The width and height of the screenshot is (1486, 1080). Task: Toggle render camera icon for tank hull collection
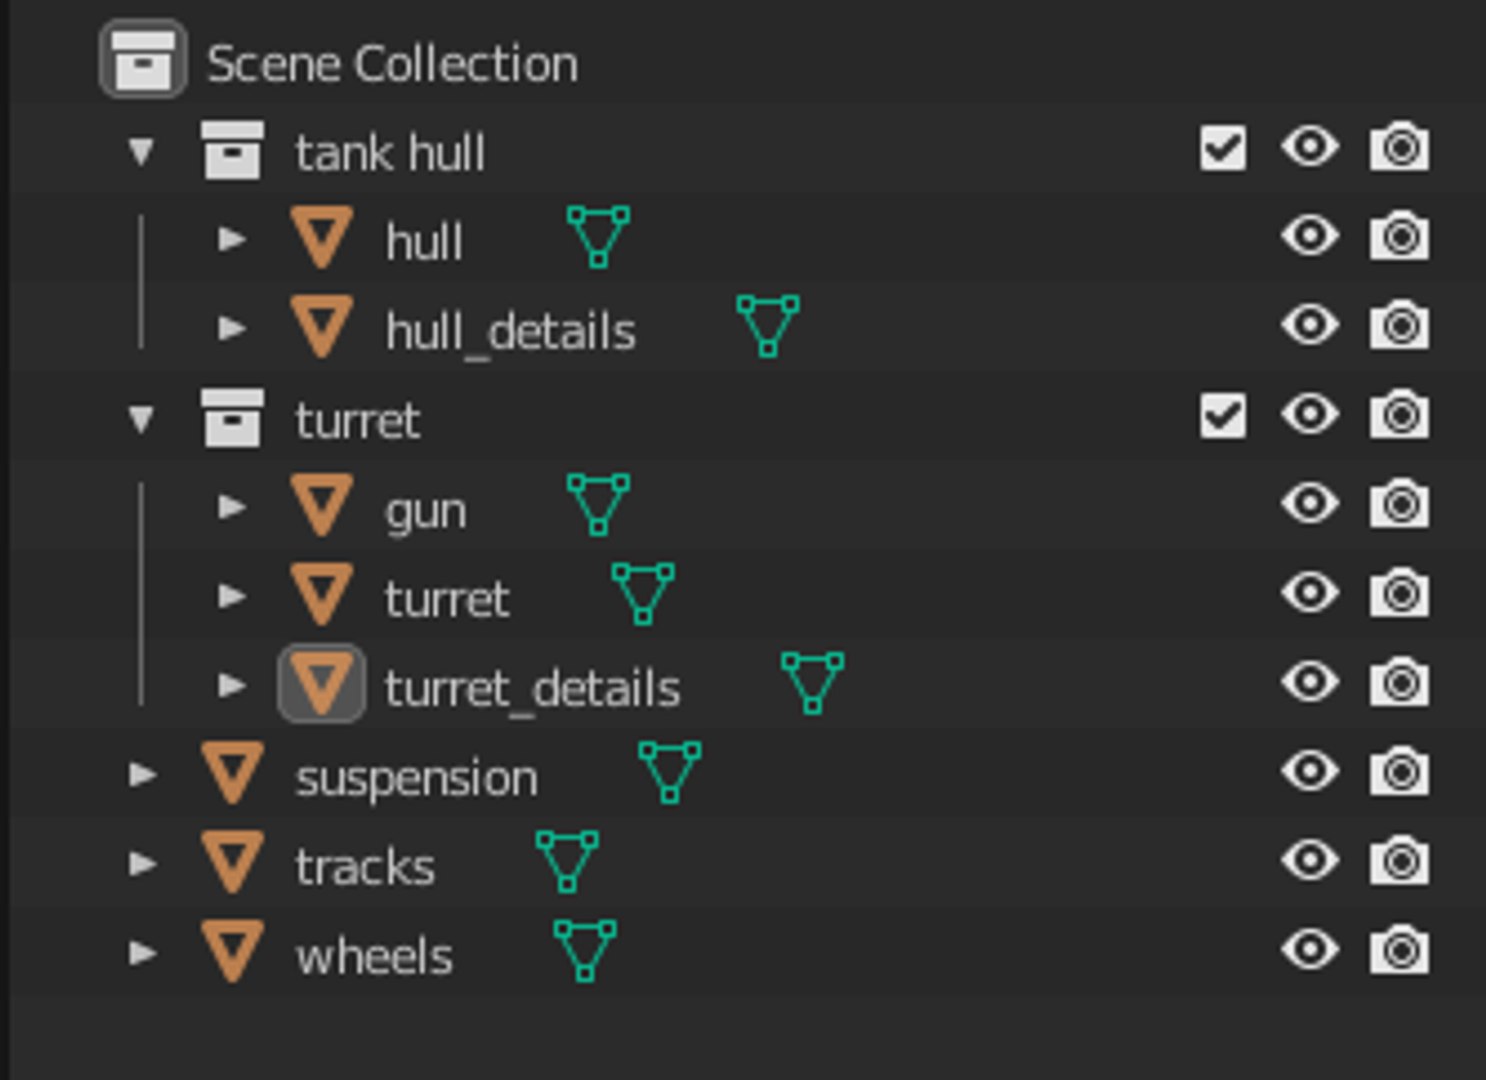coord(1399,149)
